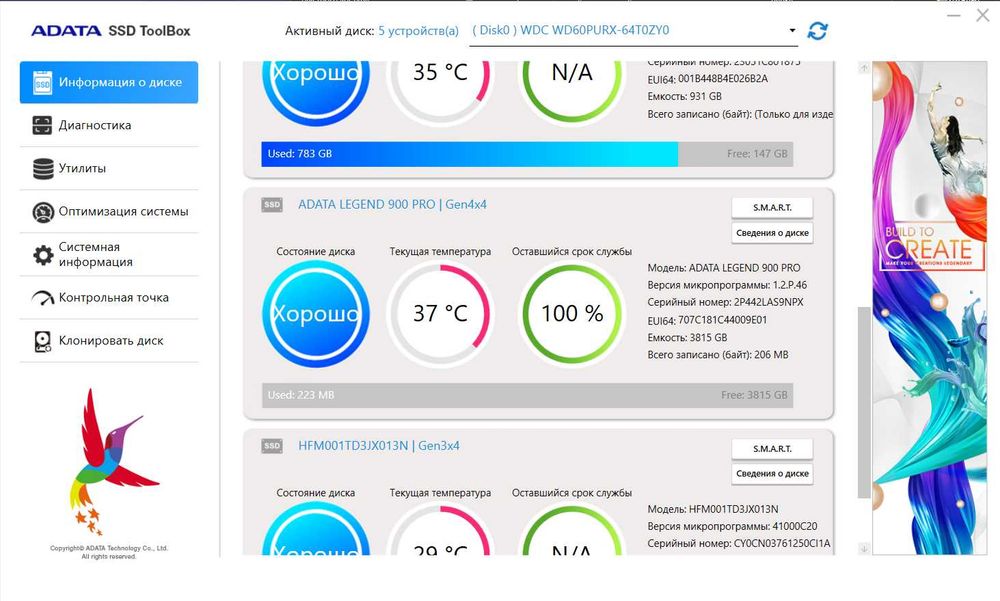Click the scroll up arrow of disk list
This screenshot has width=1000, height=601.
click(x=864, y=68)
